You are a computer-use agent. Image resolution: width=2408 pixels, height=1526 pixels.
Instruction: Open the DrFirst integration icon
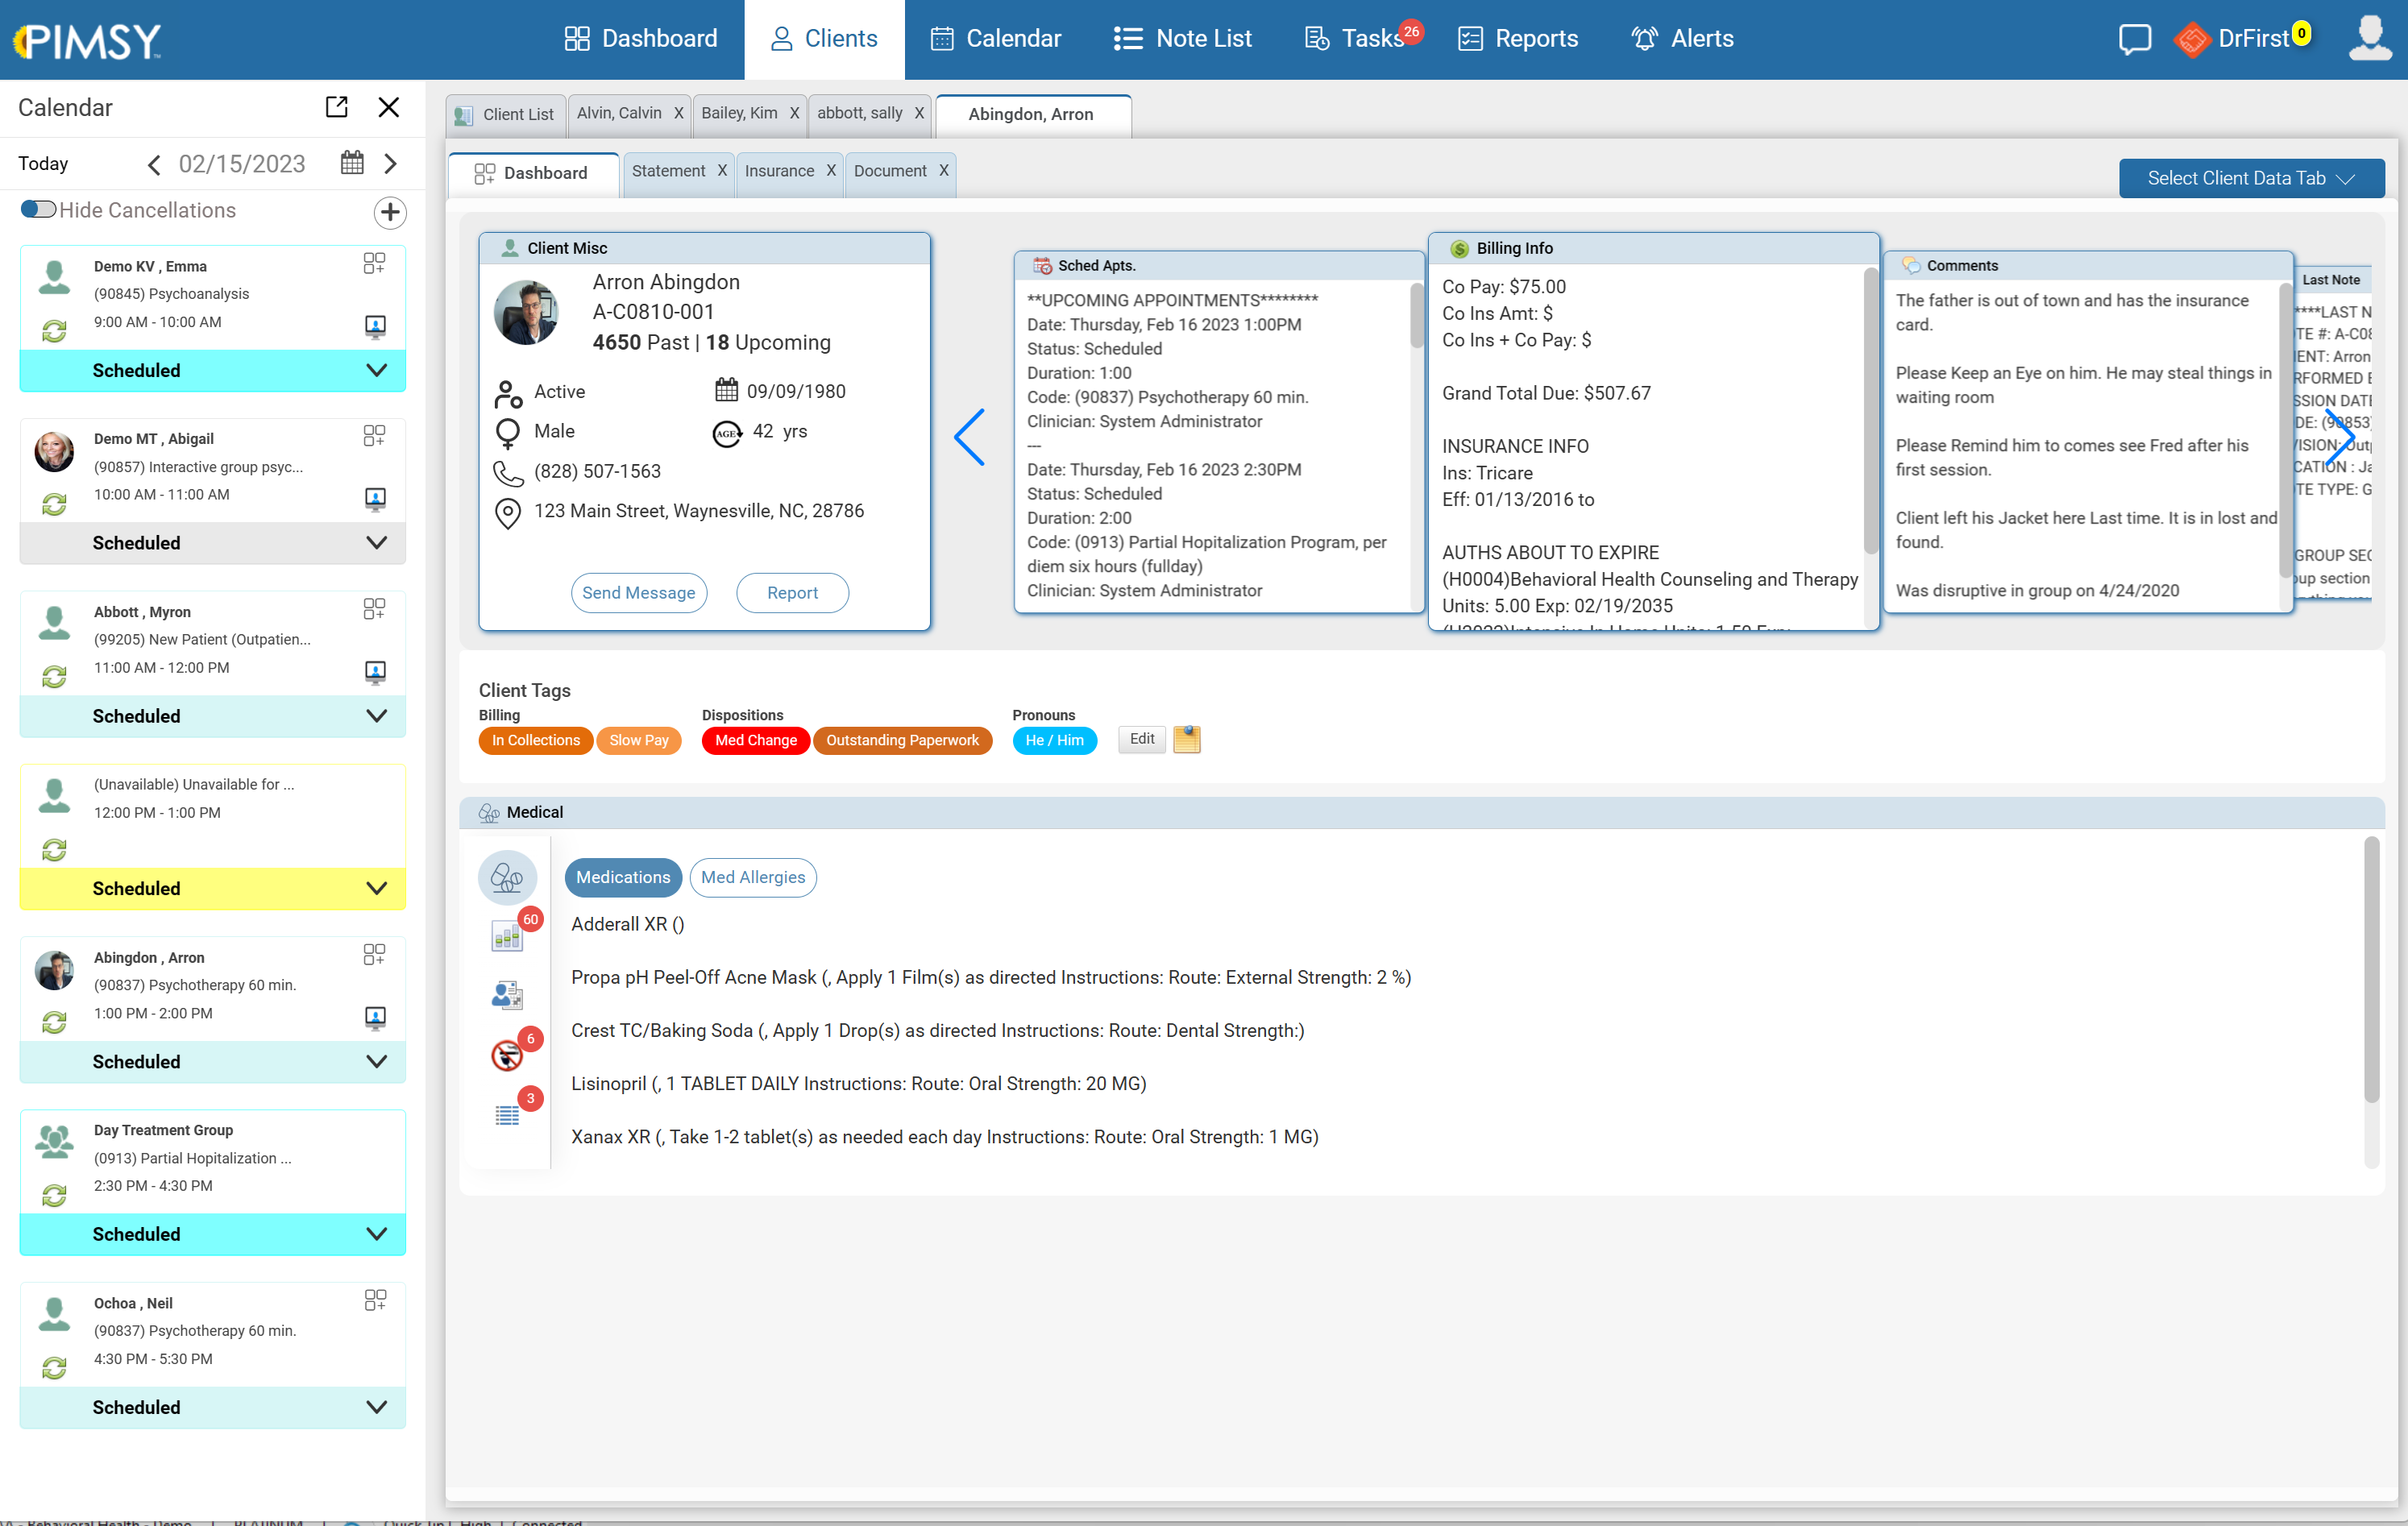point(2192,39)
